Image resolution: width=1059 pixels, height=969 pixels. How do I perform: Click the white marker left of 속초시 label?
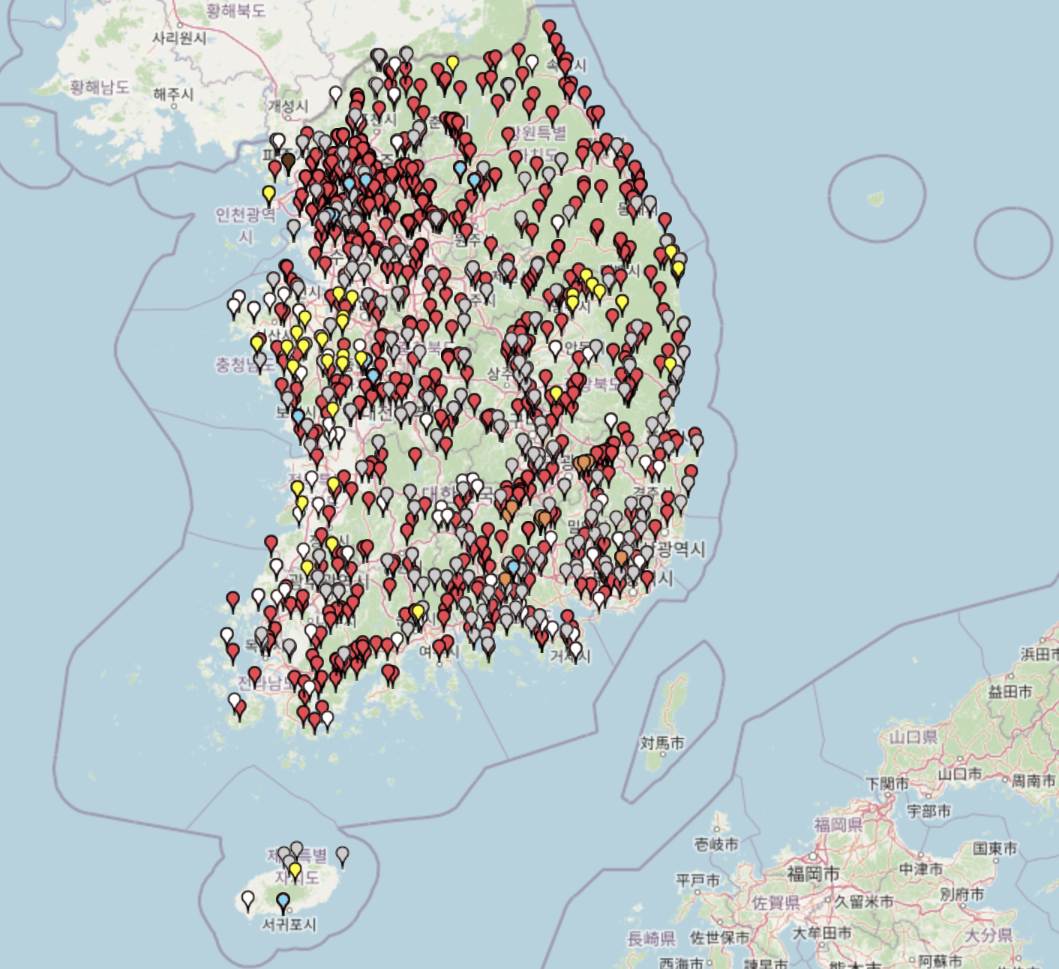(x=531, y=63)
